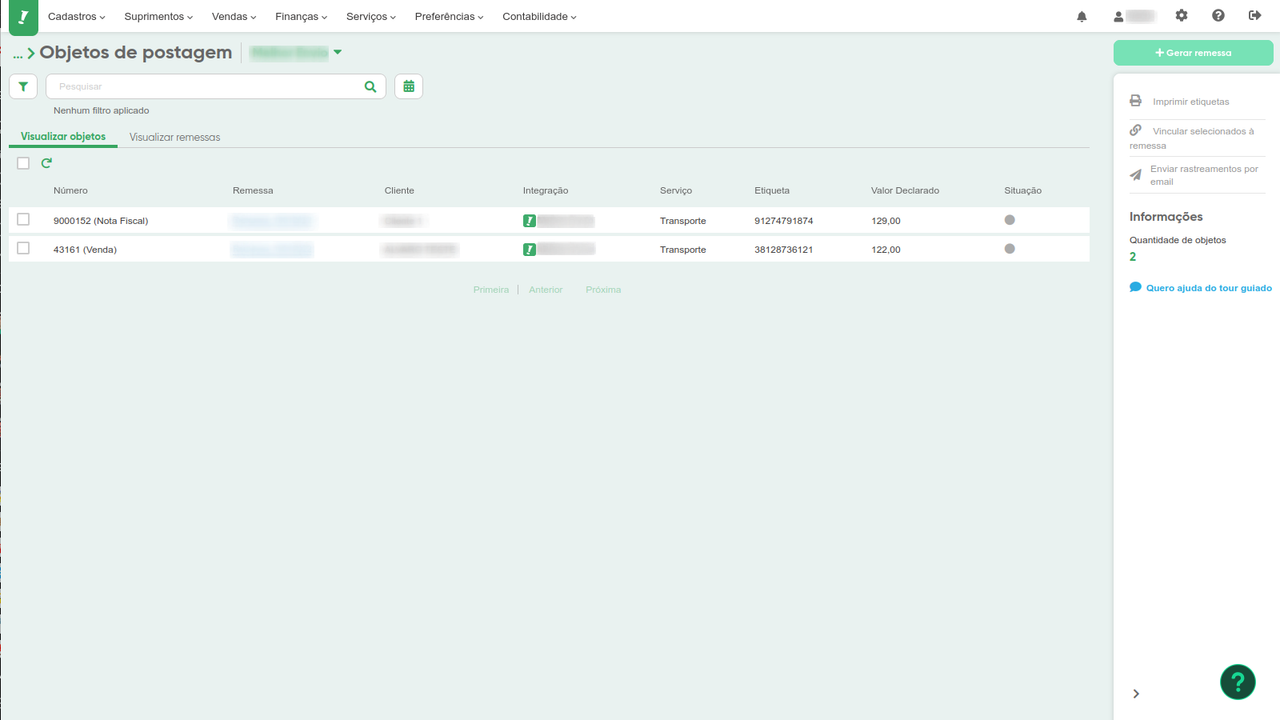Image resolution: width=1280 pixels, height=720 pixels.
Task: Click the logout icon
Action: point(1255,16)
